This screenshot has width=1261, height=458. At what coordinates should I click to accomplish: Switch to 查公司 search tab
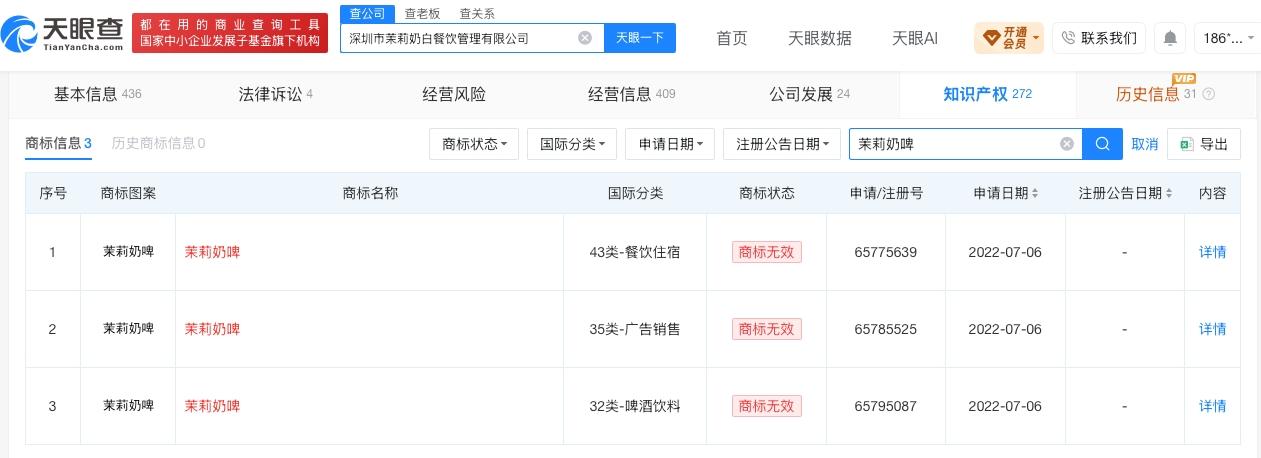[x=366, y=13]
